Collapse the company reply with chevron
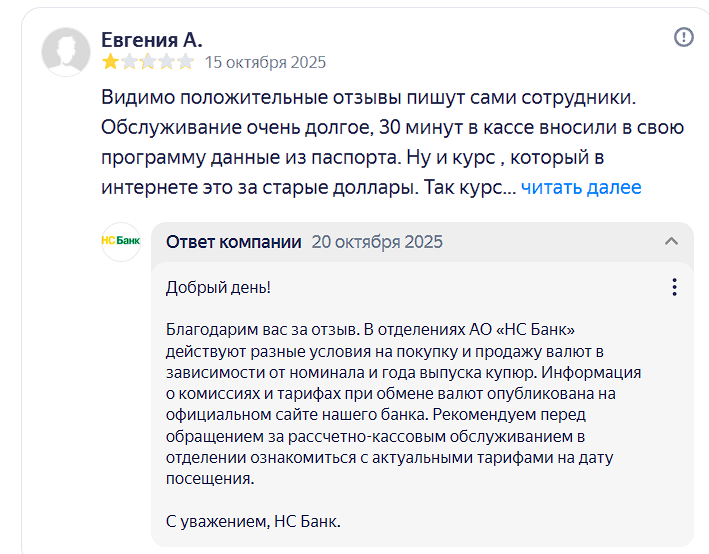 pyautogui.click(x=671, y=242)
